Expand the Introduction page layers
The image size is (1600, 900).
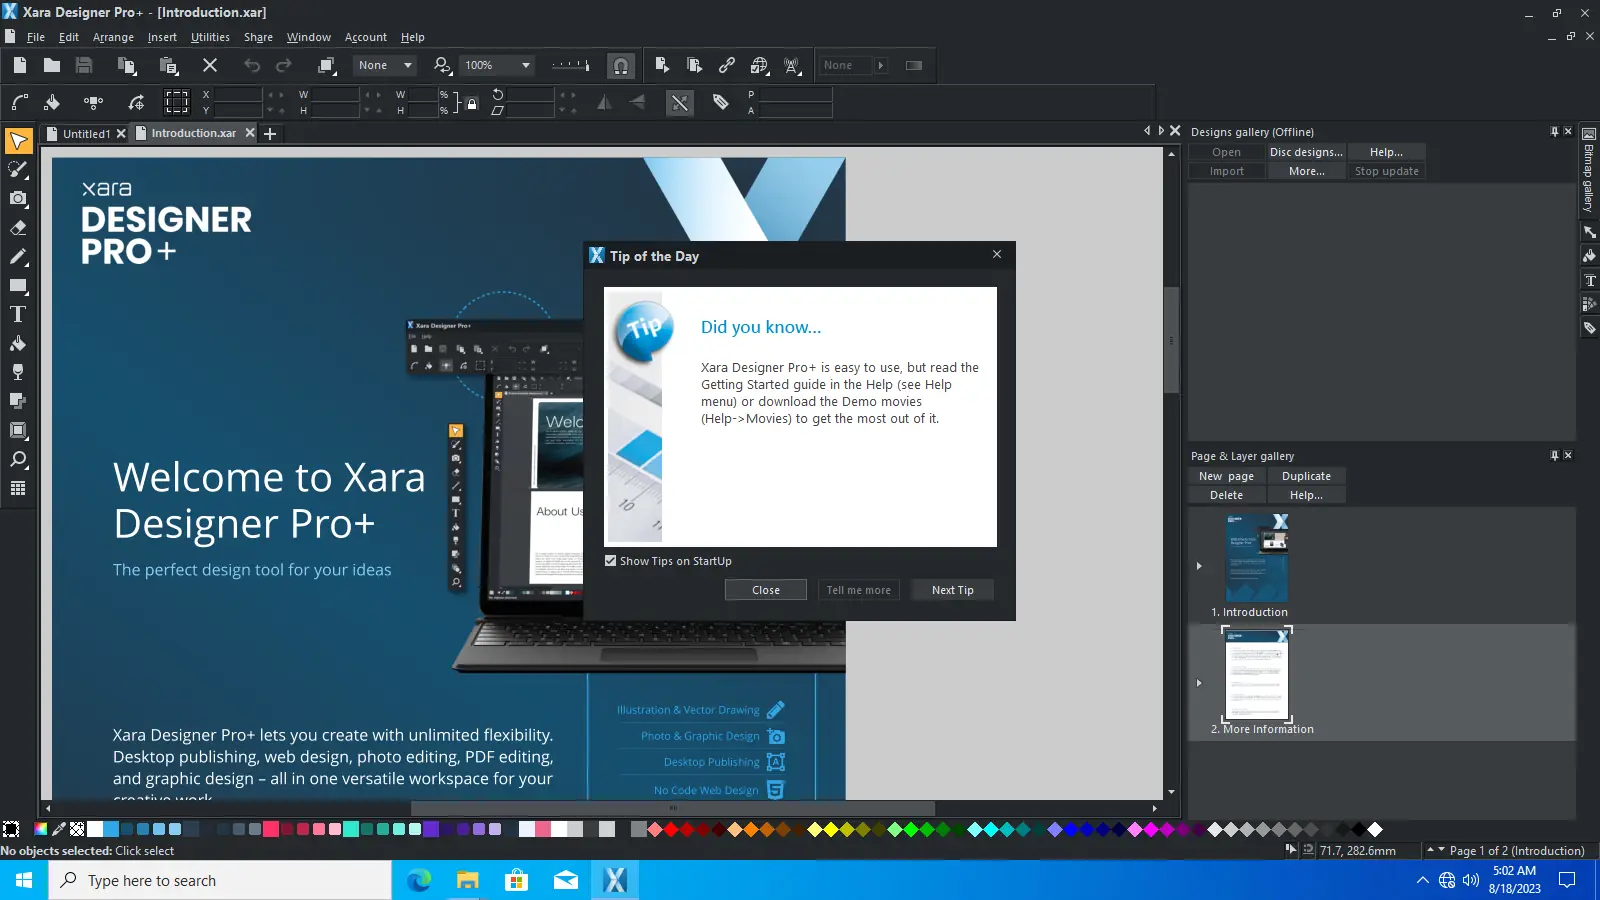pyautogui.click(x=1199, y=566)
